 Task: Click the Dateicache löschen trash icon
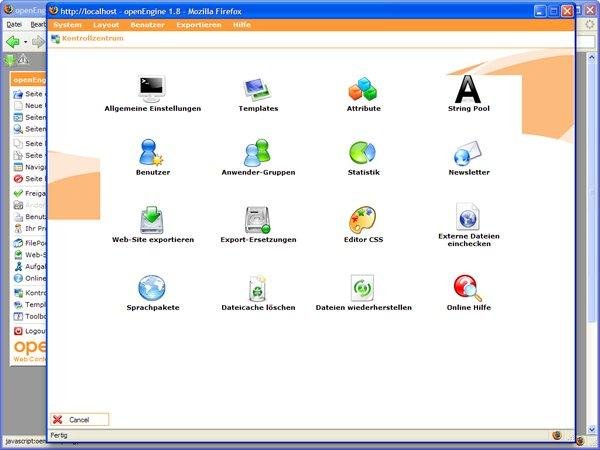258,288
